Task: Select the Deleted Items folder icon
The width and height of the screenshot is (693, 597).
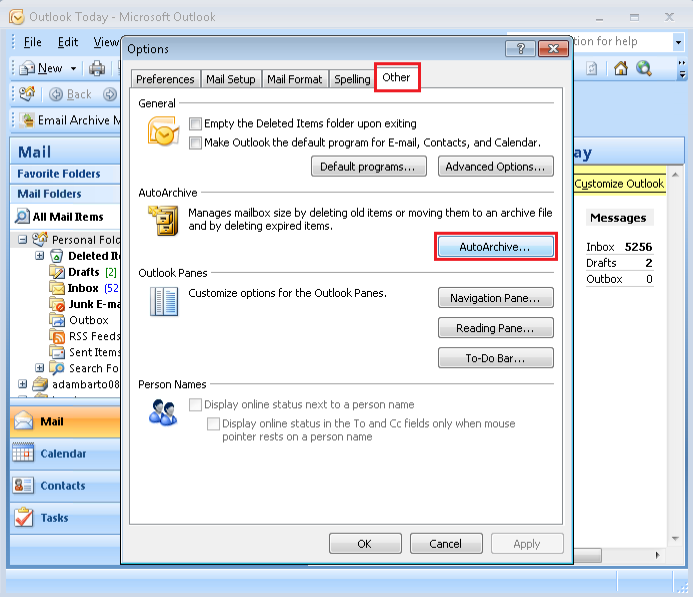Action: (x=57, y=256)
